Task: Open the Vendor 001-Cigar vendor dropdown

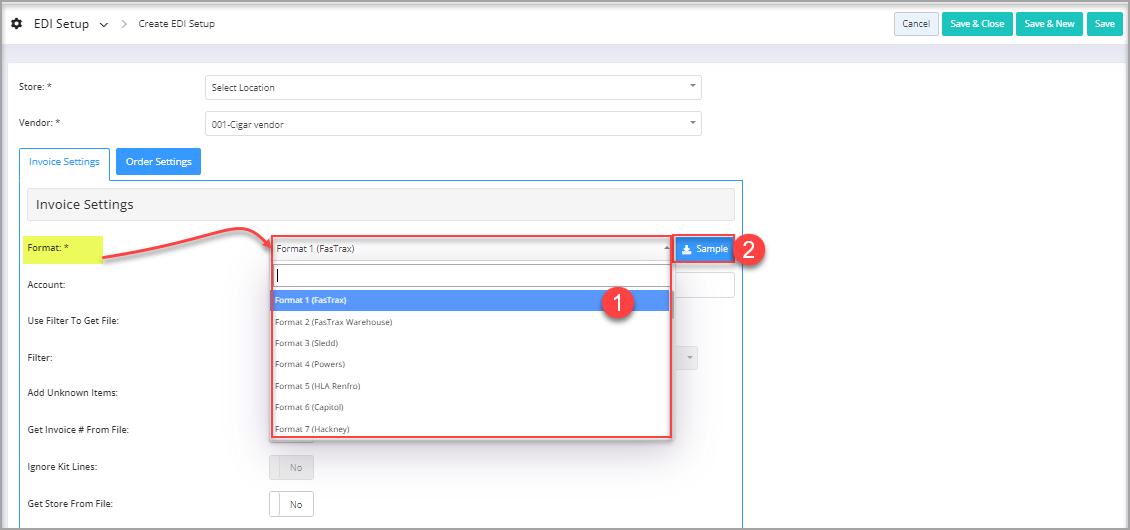Action: [453, 124]
